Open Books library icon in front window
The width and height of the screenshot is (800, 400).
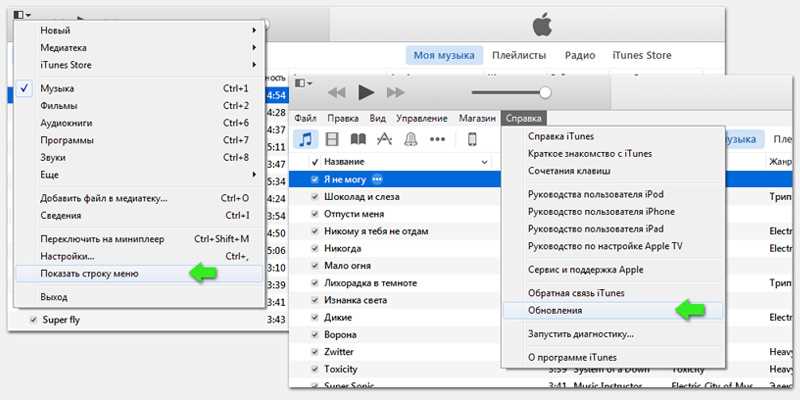click(x=358, y=139)
